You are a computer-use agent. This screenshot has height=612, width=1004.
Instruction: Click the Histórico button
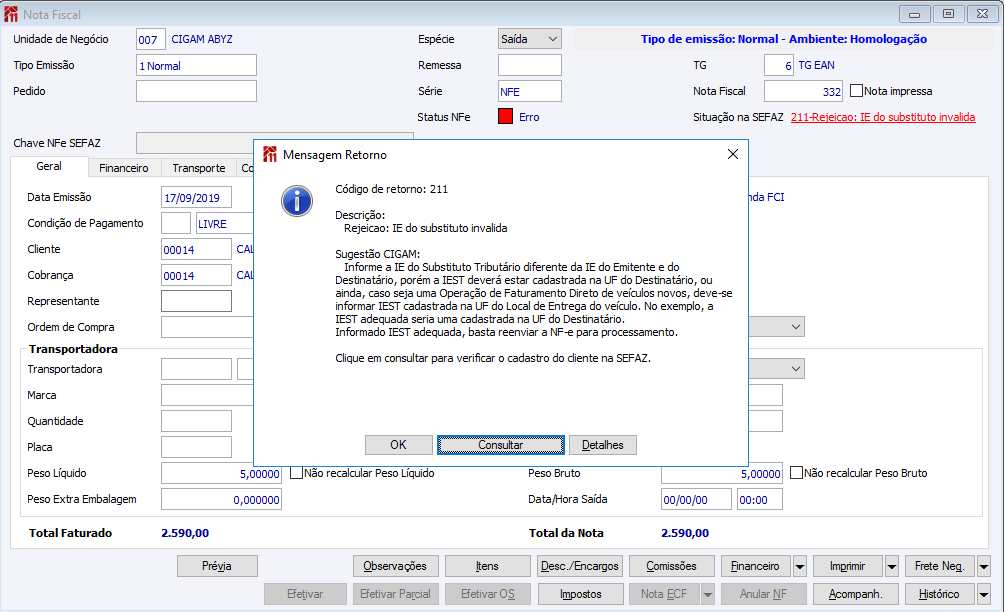pyautogui.click(x=939, y=594)
